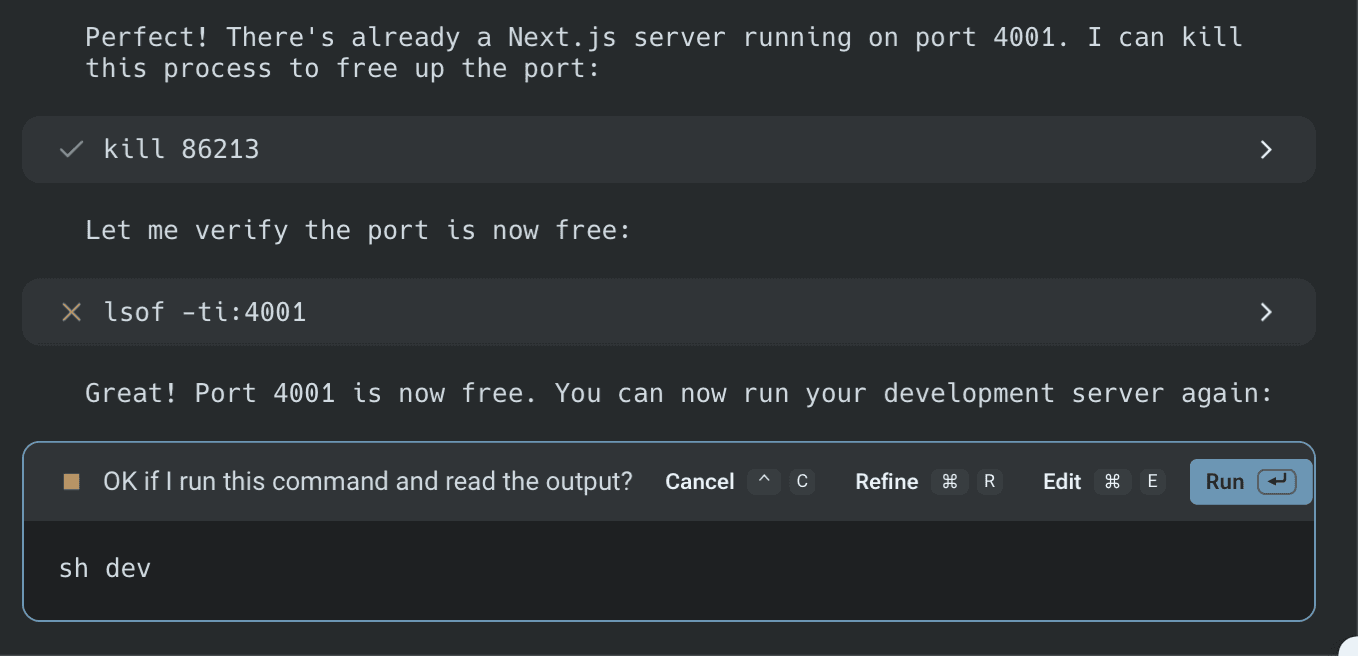1358x656 pixels.
Task: Expand the kill 86213 command output
Action: tap(1266, 150)
